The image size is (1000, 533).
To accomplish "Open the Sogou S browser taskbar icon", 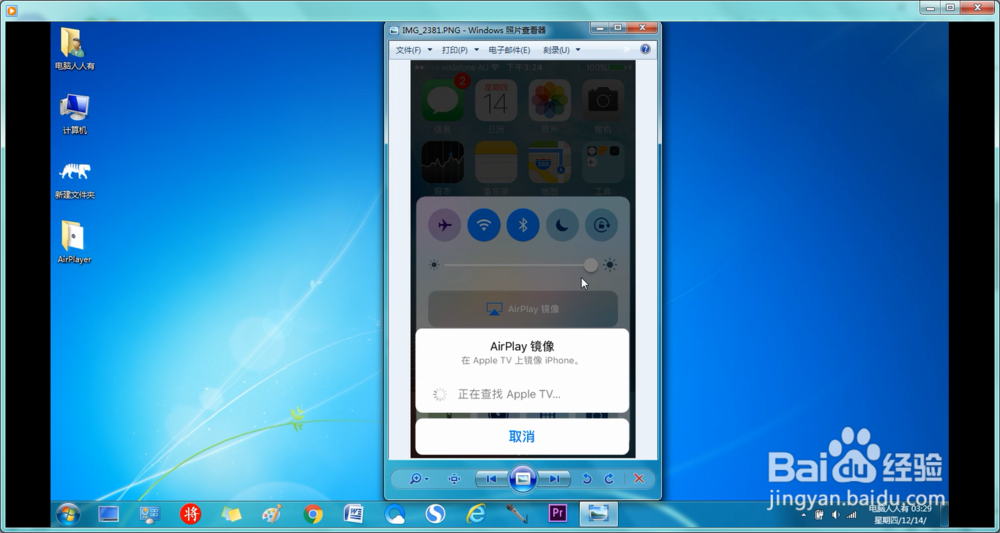I will click(436, 514).
